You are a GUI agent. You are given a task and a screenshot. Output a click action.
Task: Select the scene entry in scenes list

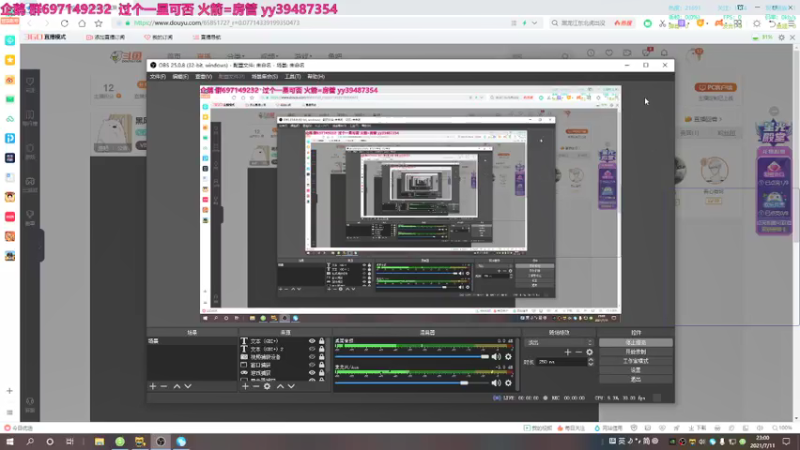pyautogui.click(x=192, y=341)
